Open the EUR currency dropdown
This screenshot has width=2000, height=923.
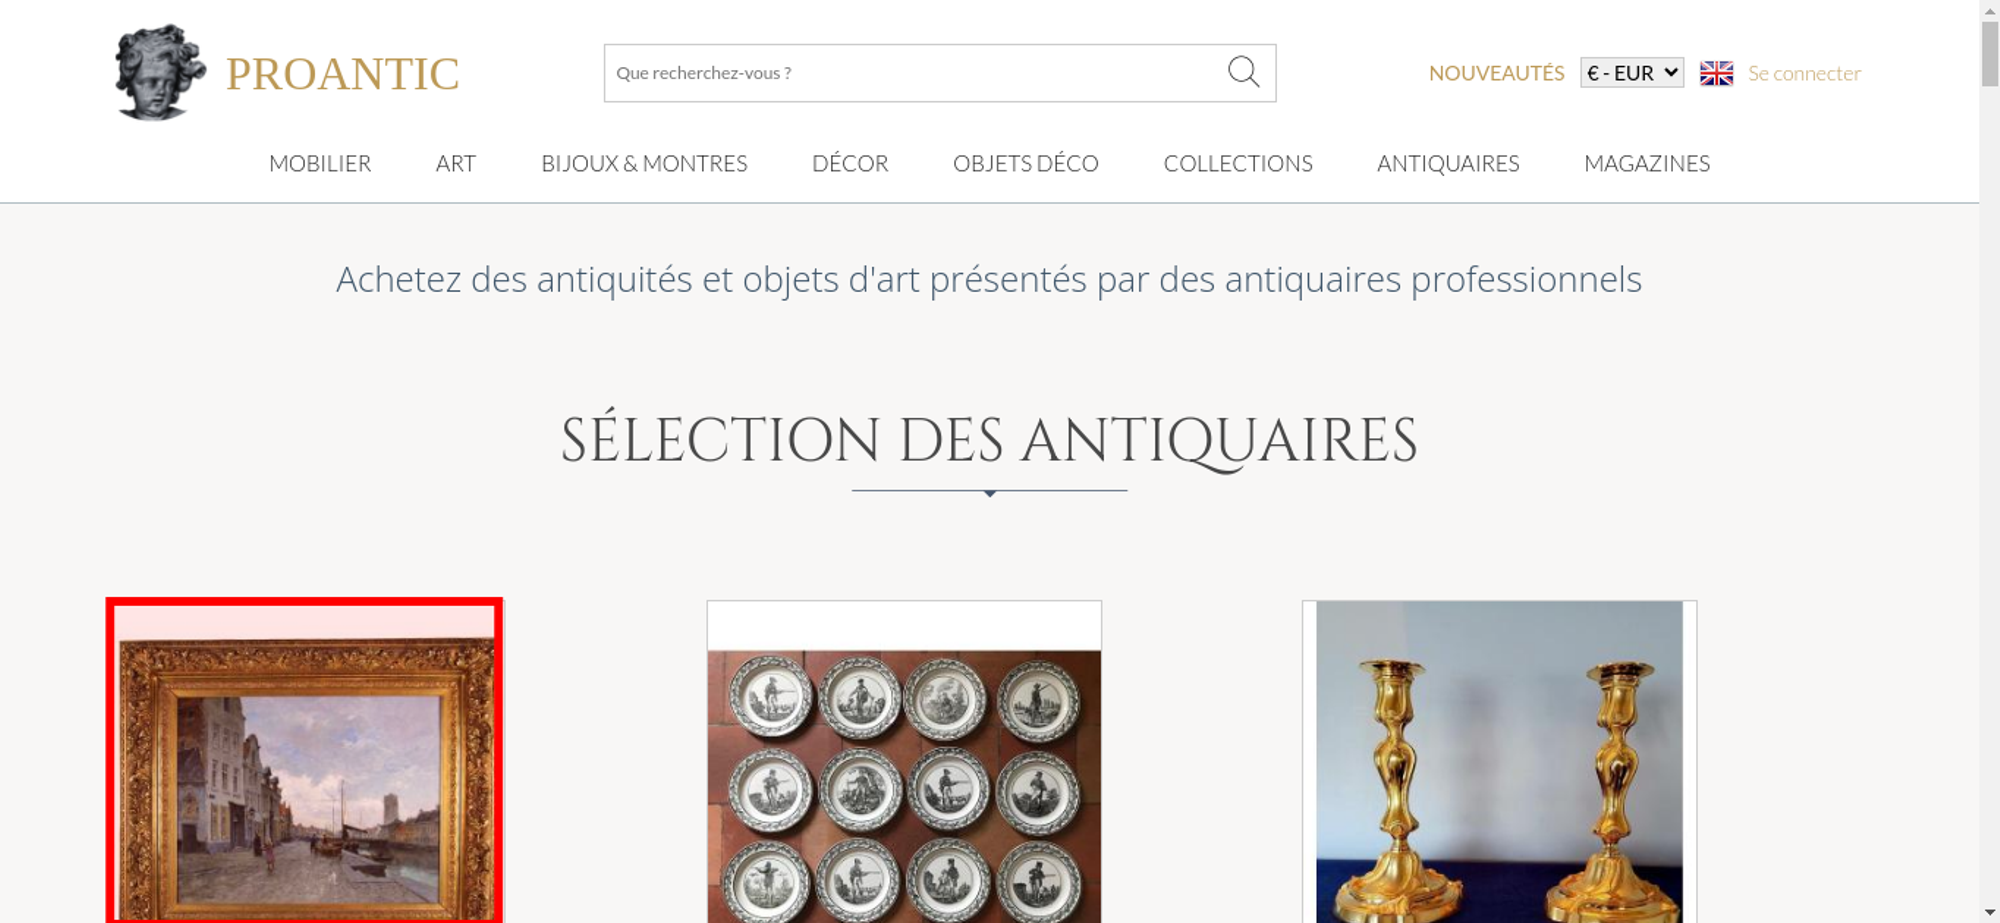pos(1631,73)
